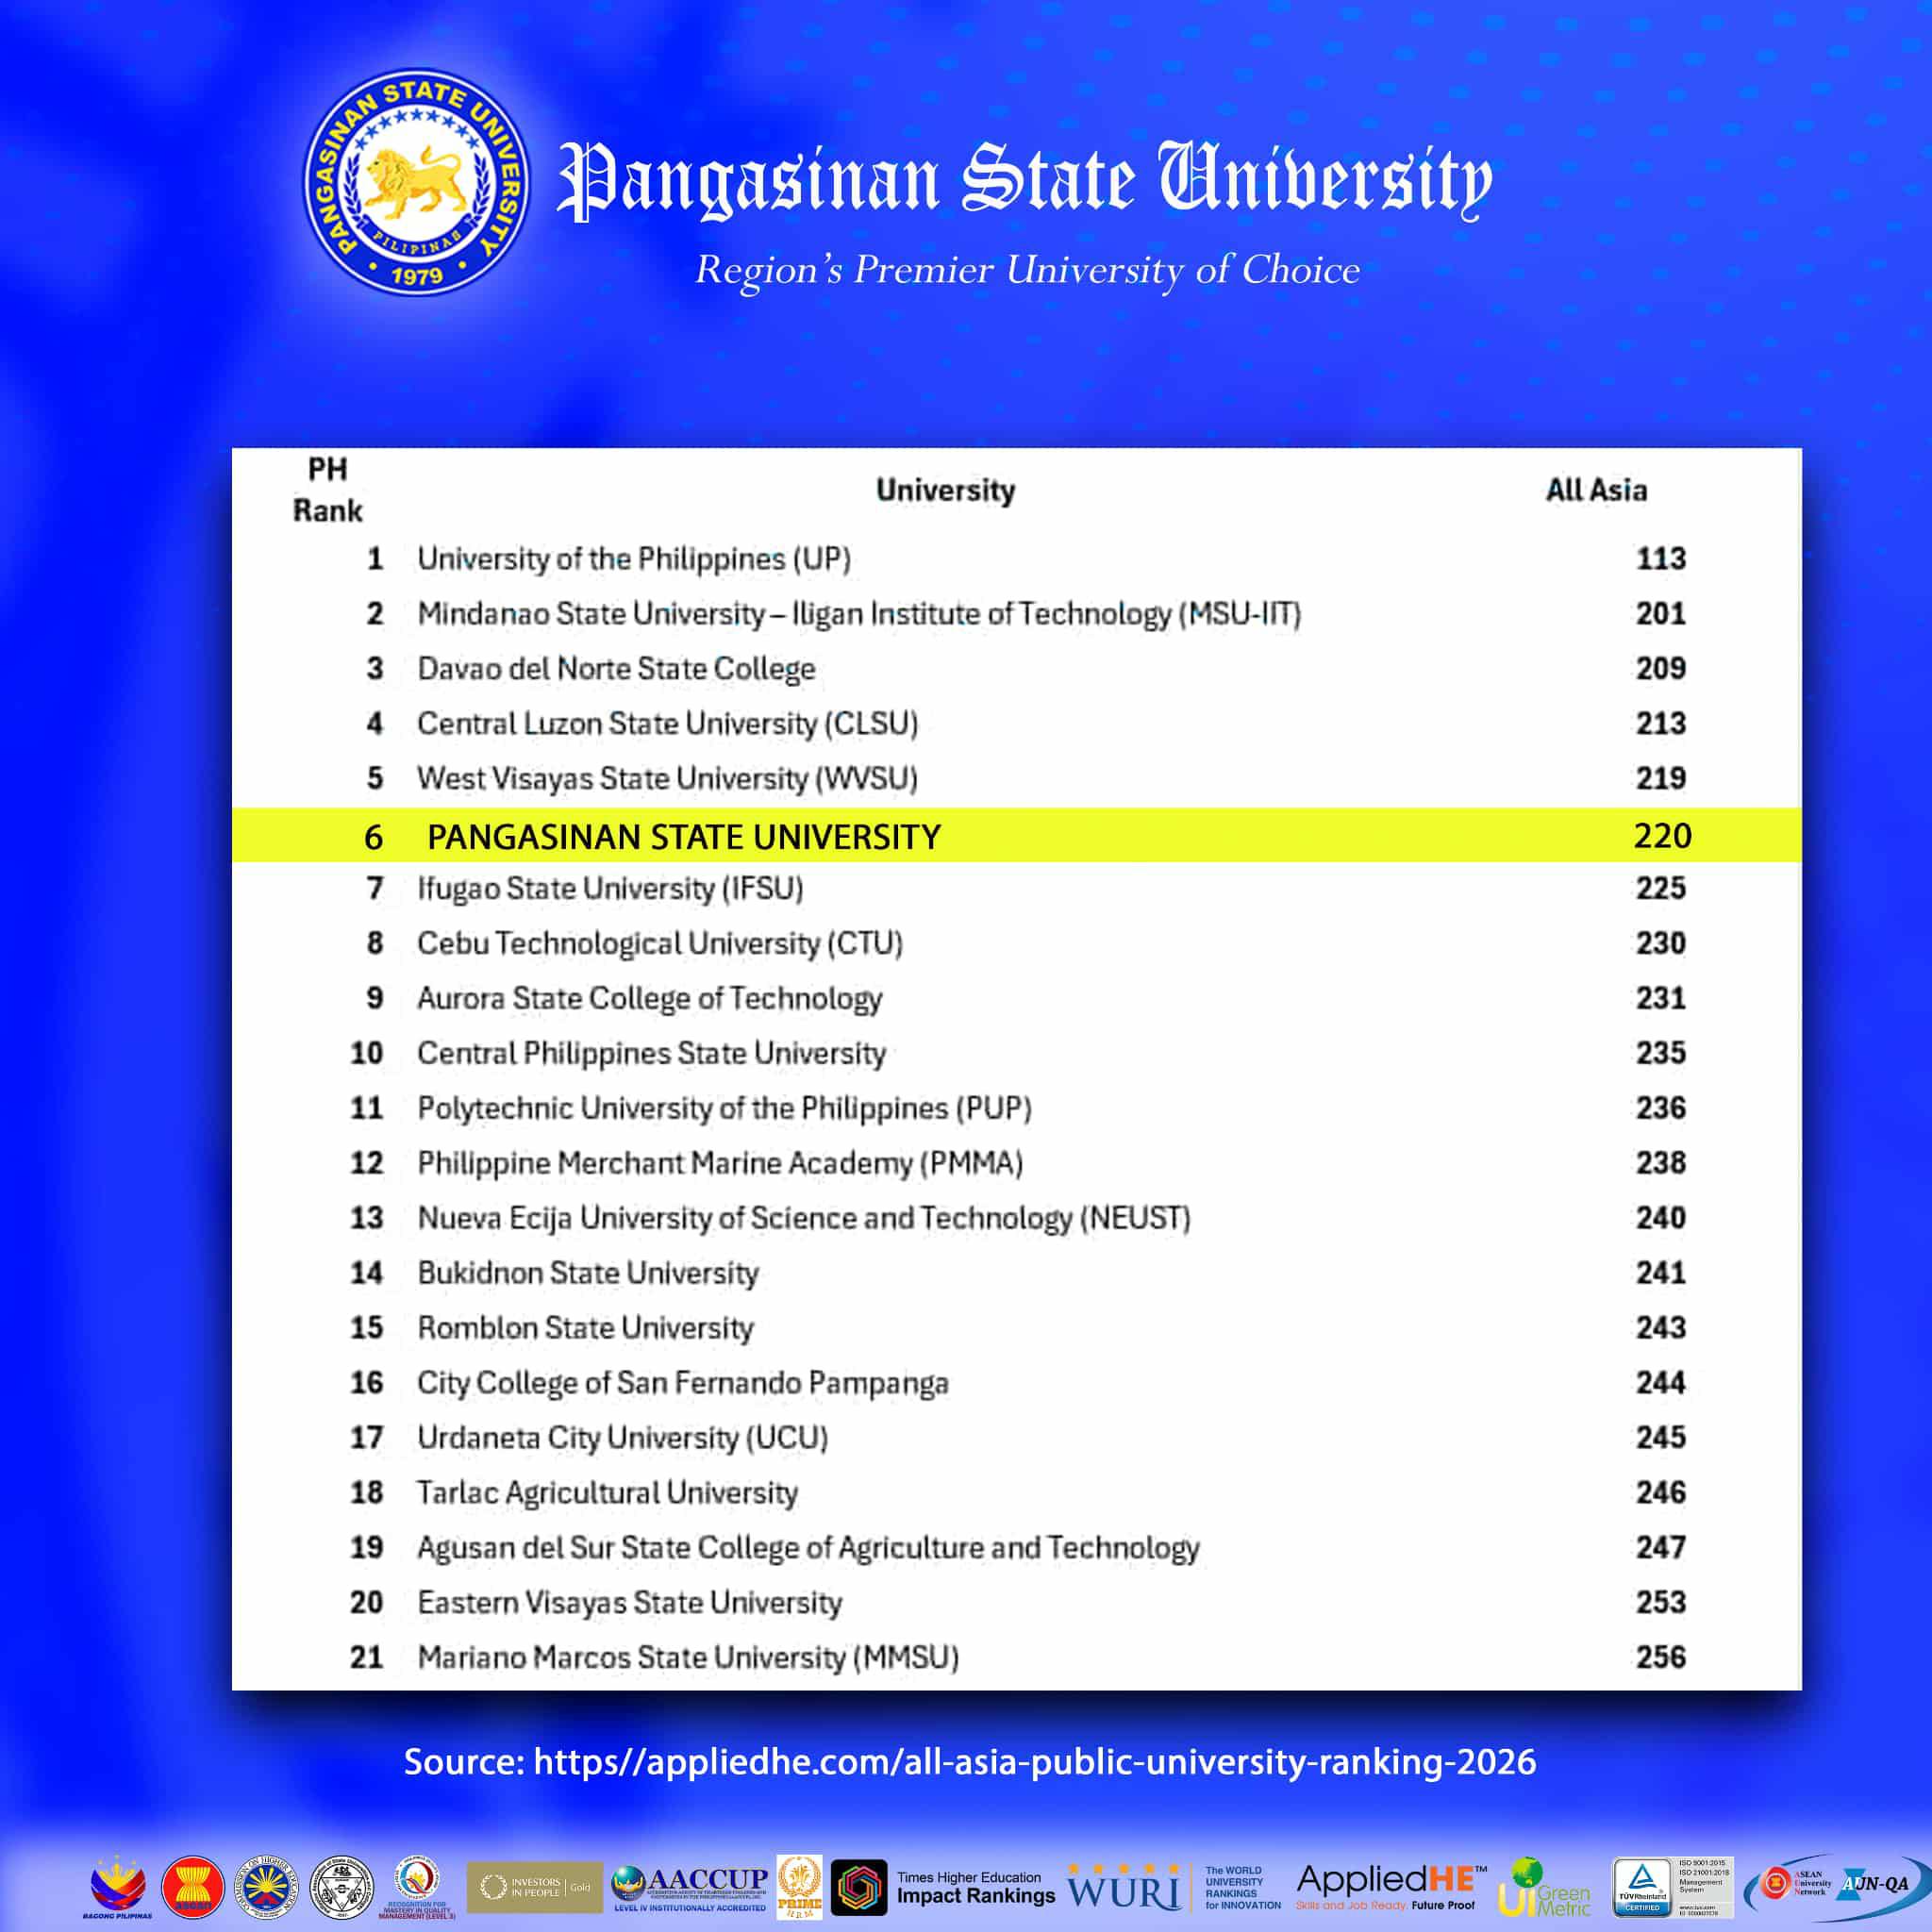The width and height of the screenshot is (1932, 1932).
Task: Select the University of the Philippines (UP) row
Action: click(633, 559)
